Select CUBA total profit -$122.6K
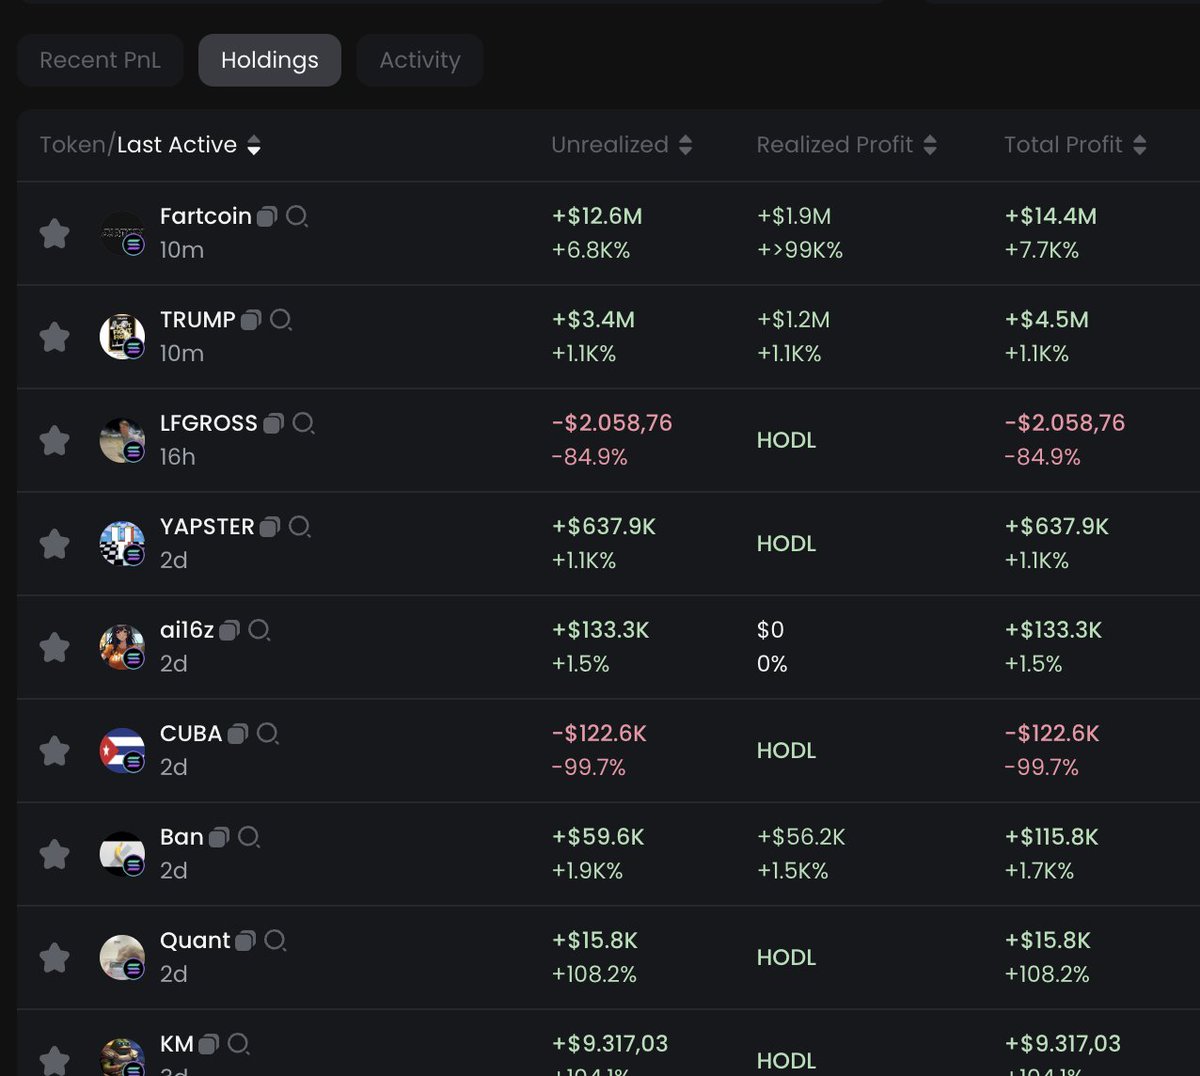The height and width of the screenshot is (1076, 1200). click(x=1052, y=734)
